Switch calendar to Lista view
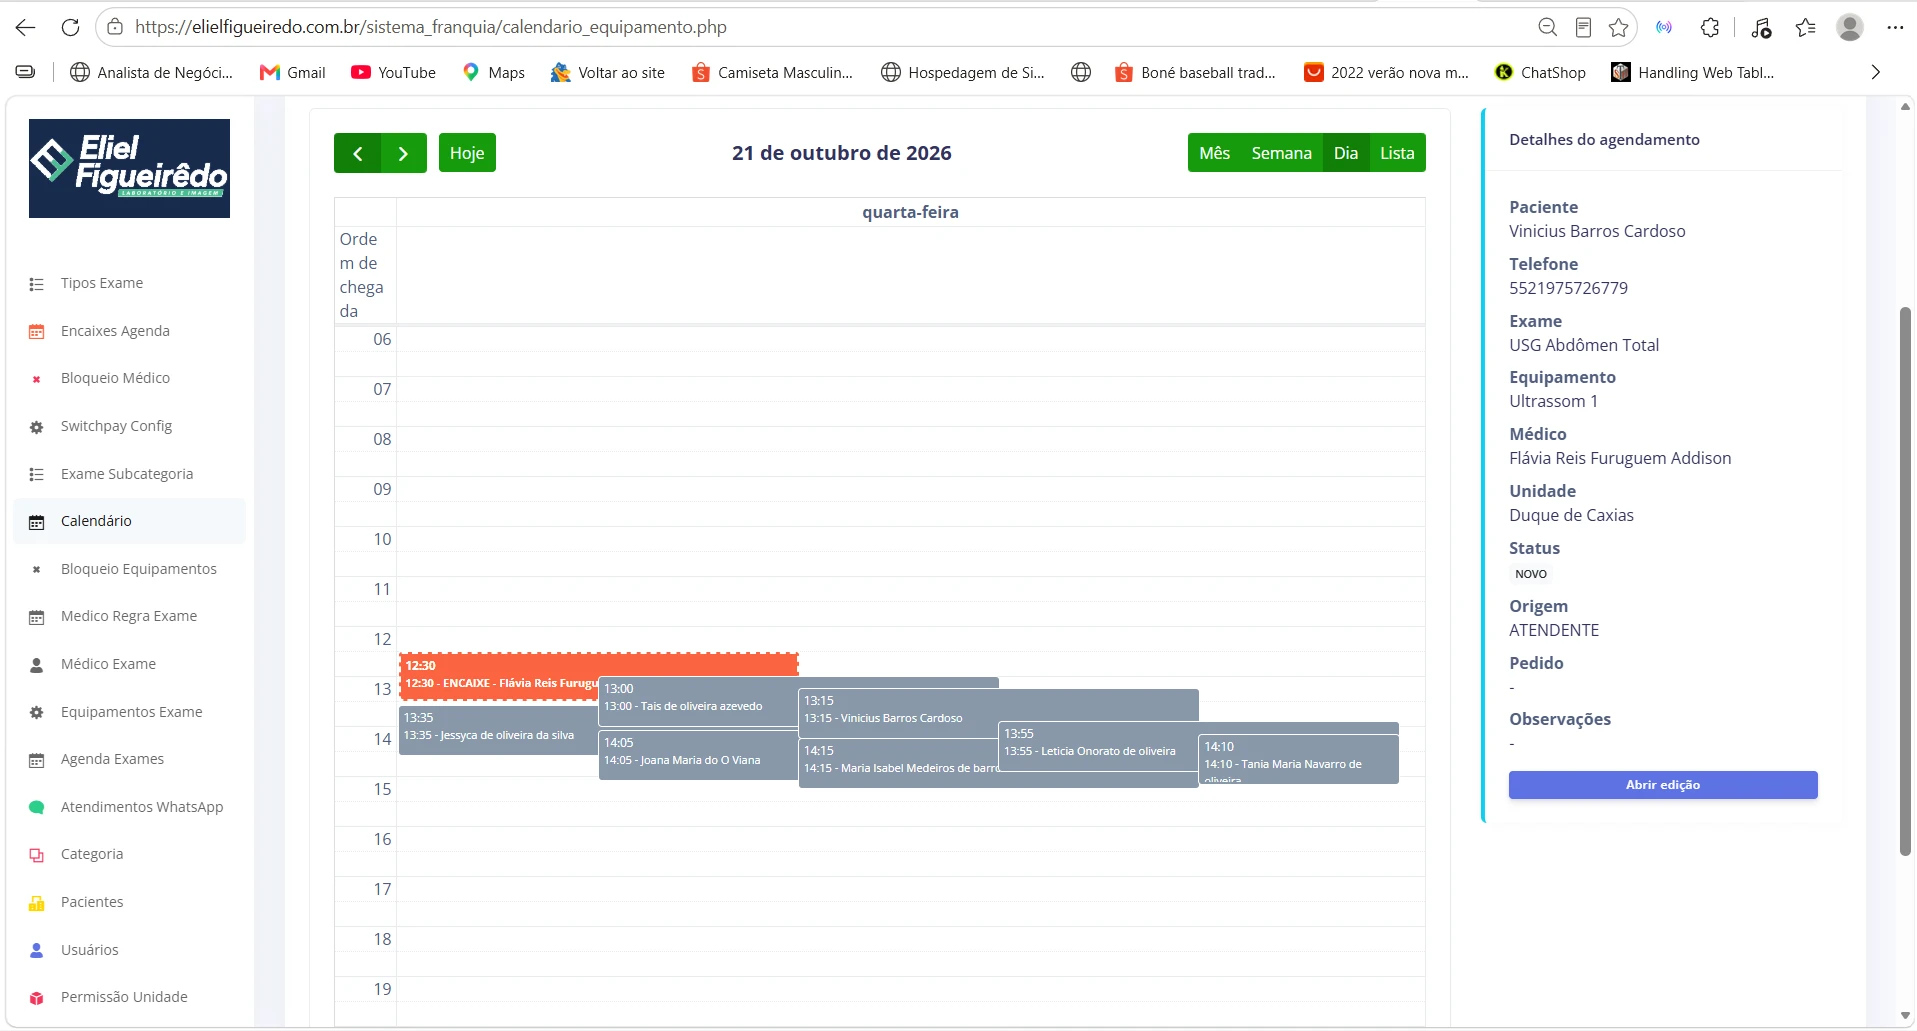1917x1031 pixels. [1397, 153]
